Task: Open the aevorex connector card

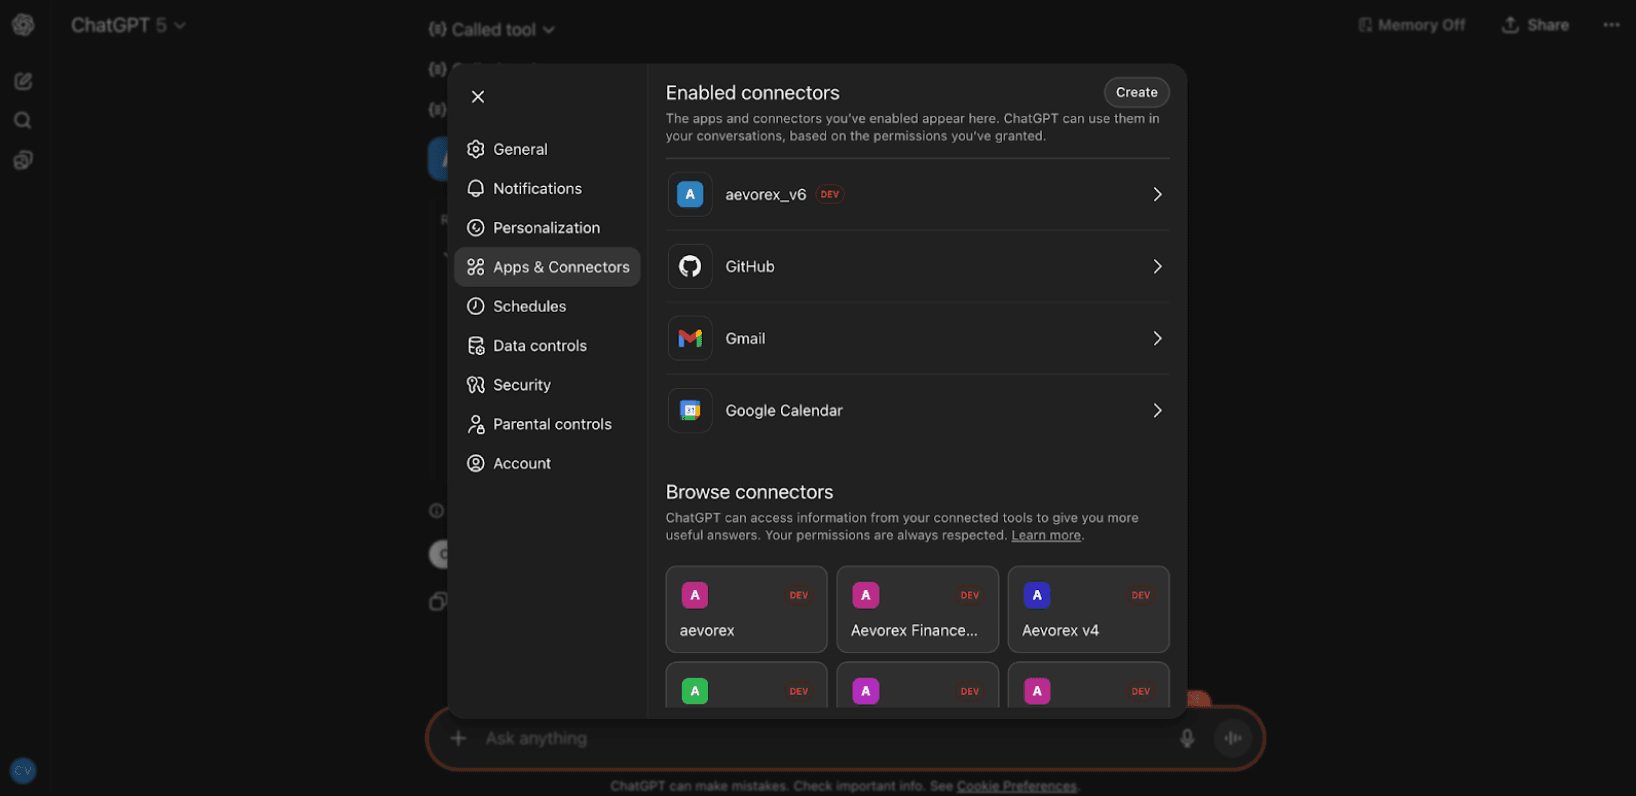Action: [747, 610]
